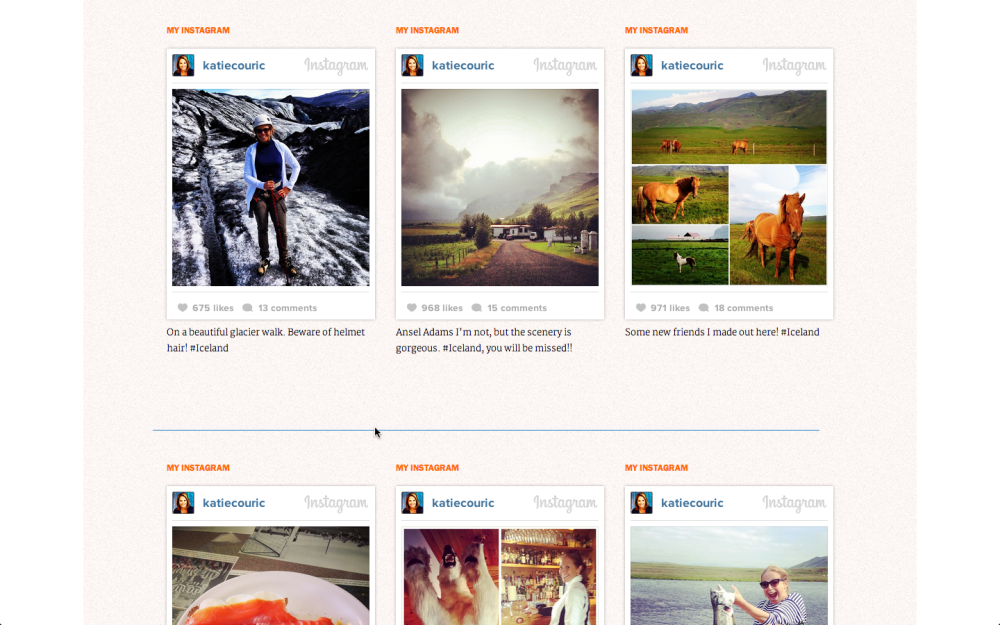Click the Instagram logo above the salmon plate photo

(336, 503)
